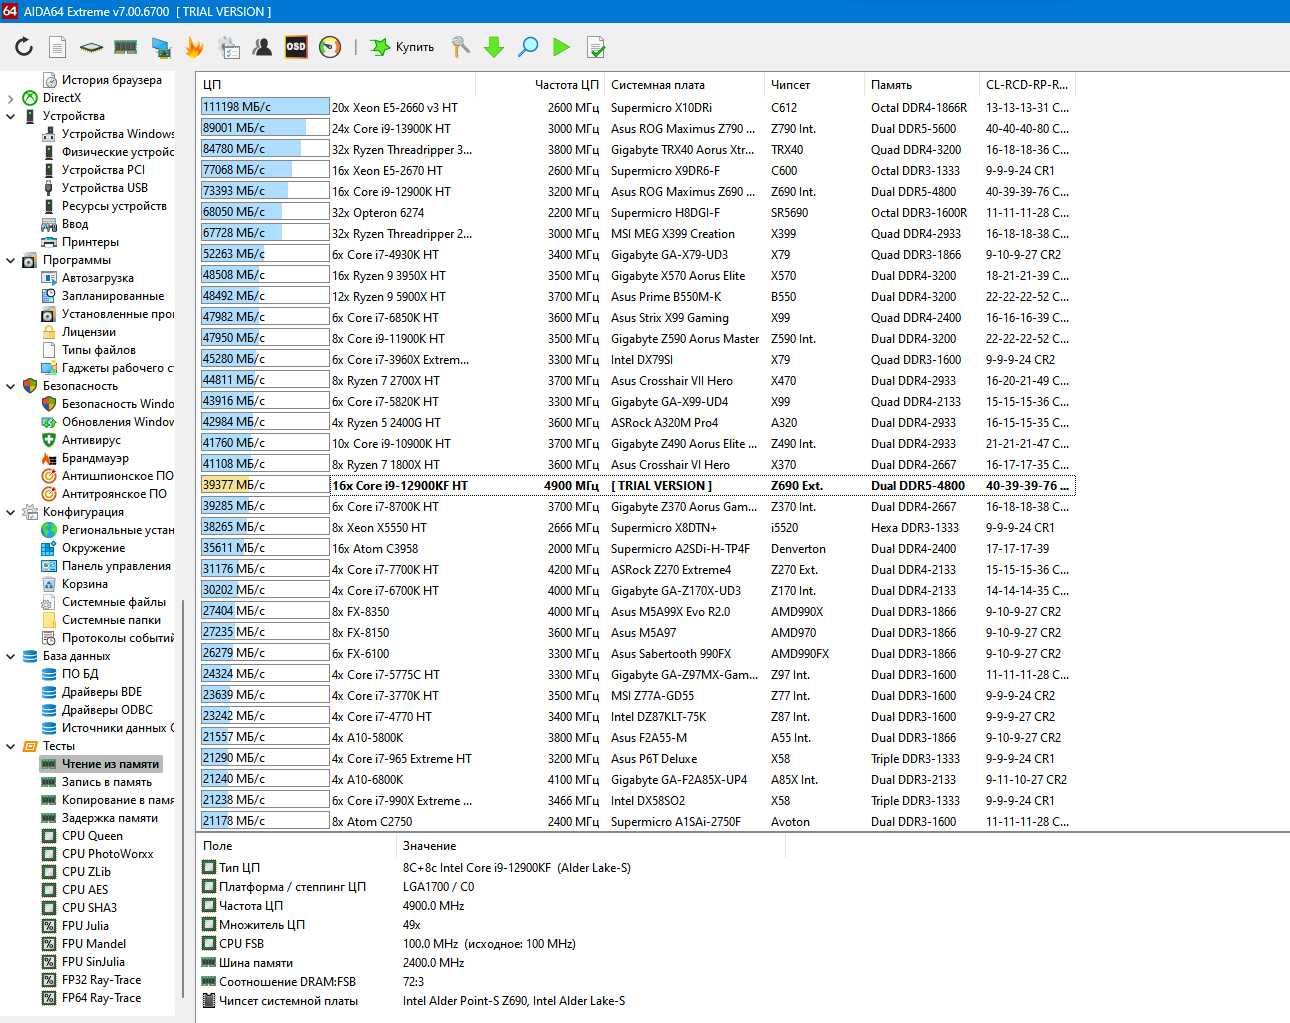Open Корзина tree item
Viewport: 1290px width, 1023px height.
[85, 584]
